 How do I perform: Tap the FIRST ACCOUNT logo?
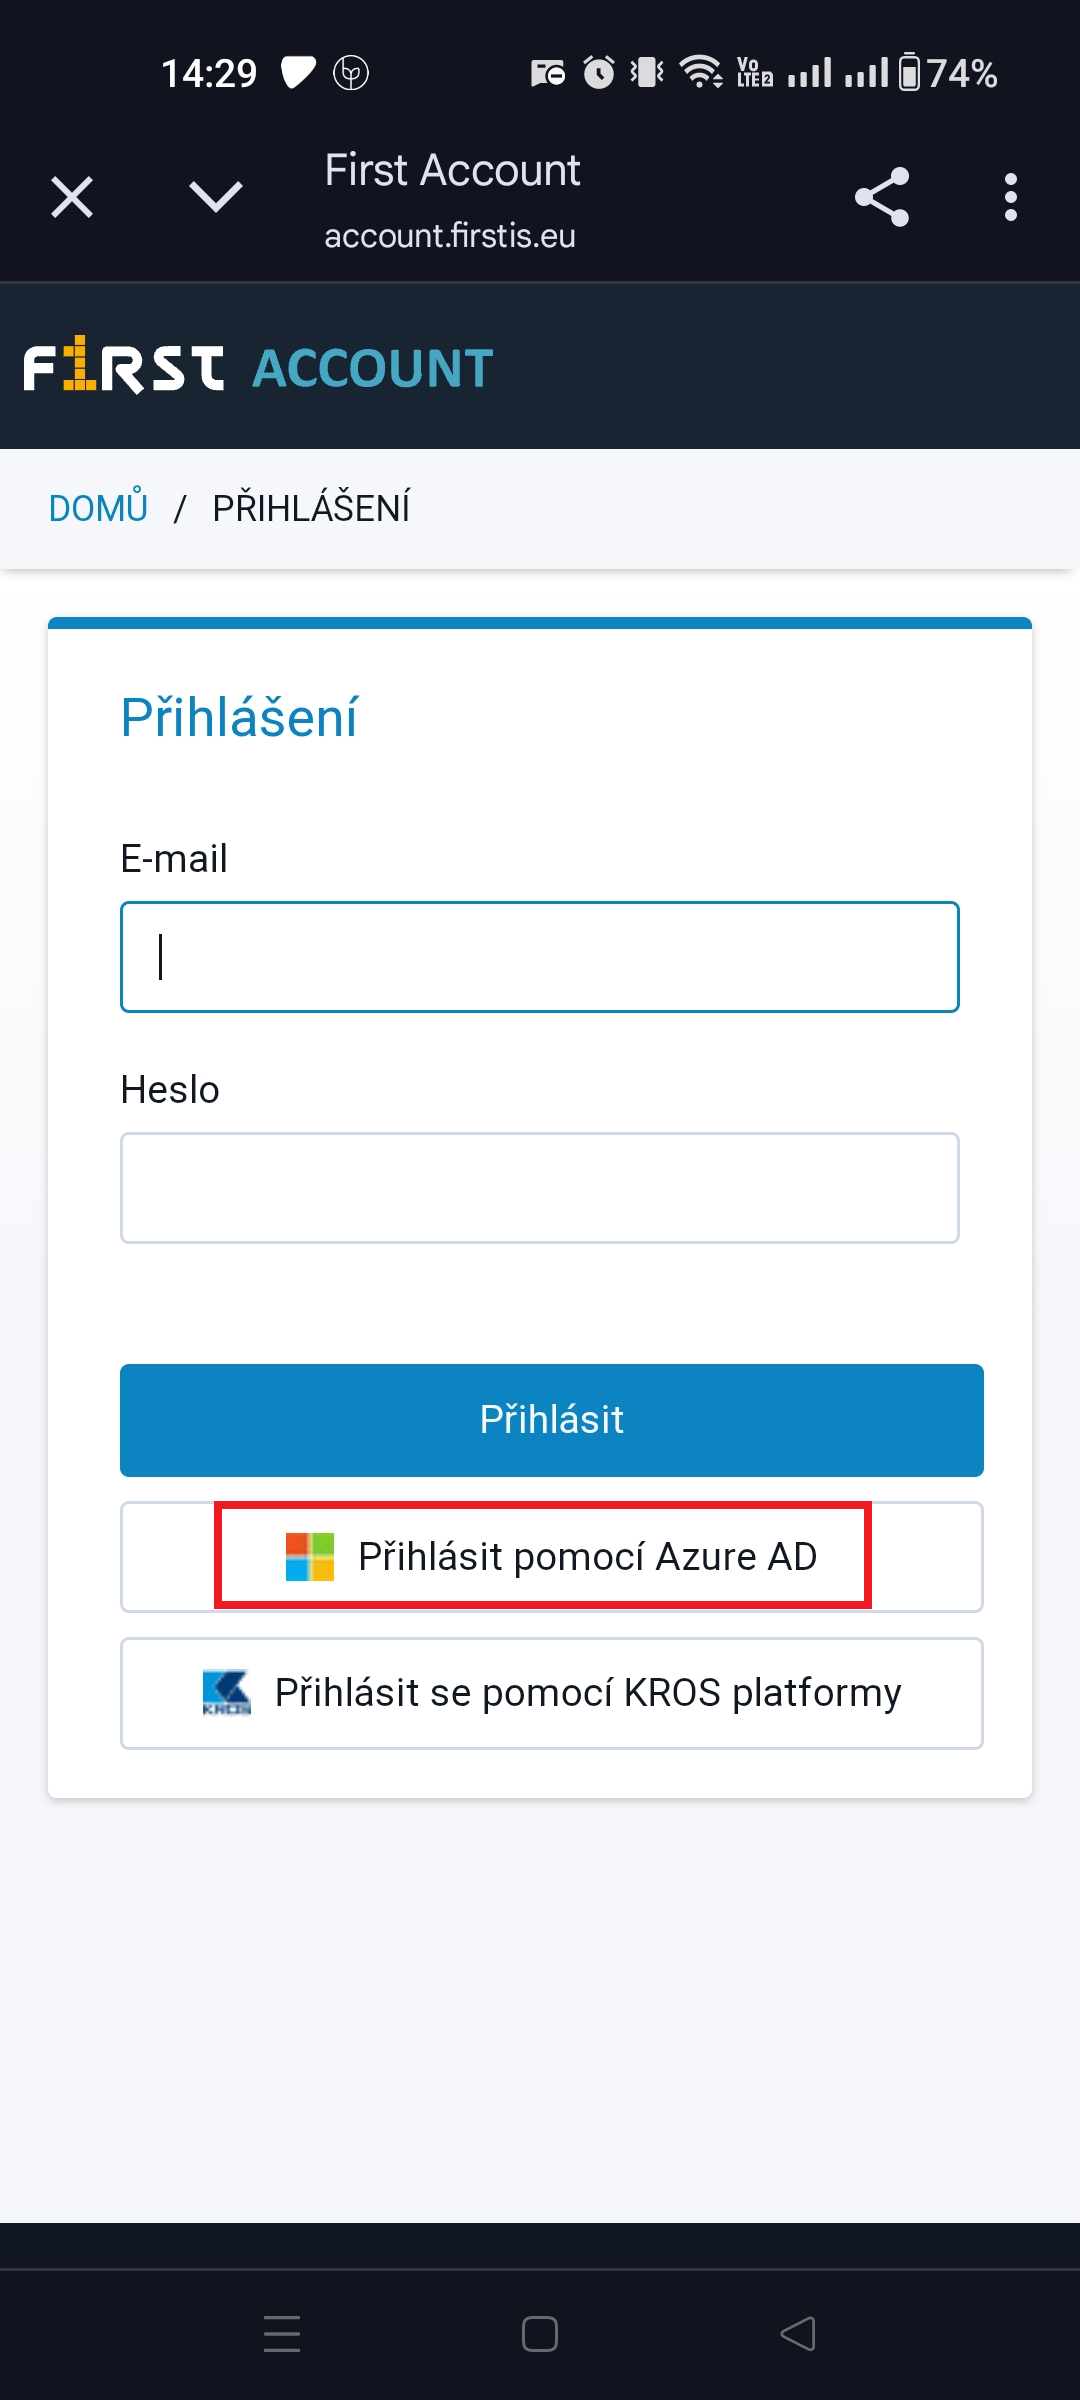(x=259, y=368)
